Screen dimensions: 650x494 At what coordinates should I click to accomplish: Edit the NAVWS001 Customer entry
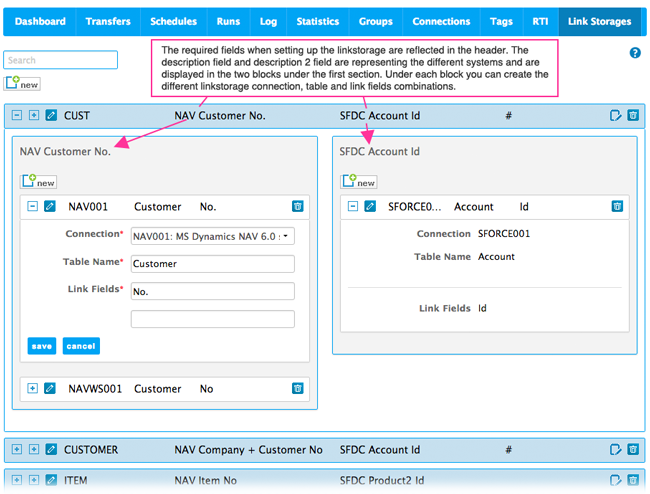[x=50, y=388]
